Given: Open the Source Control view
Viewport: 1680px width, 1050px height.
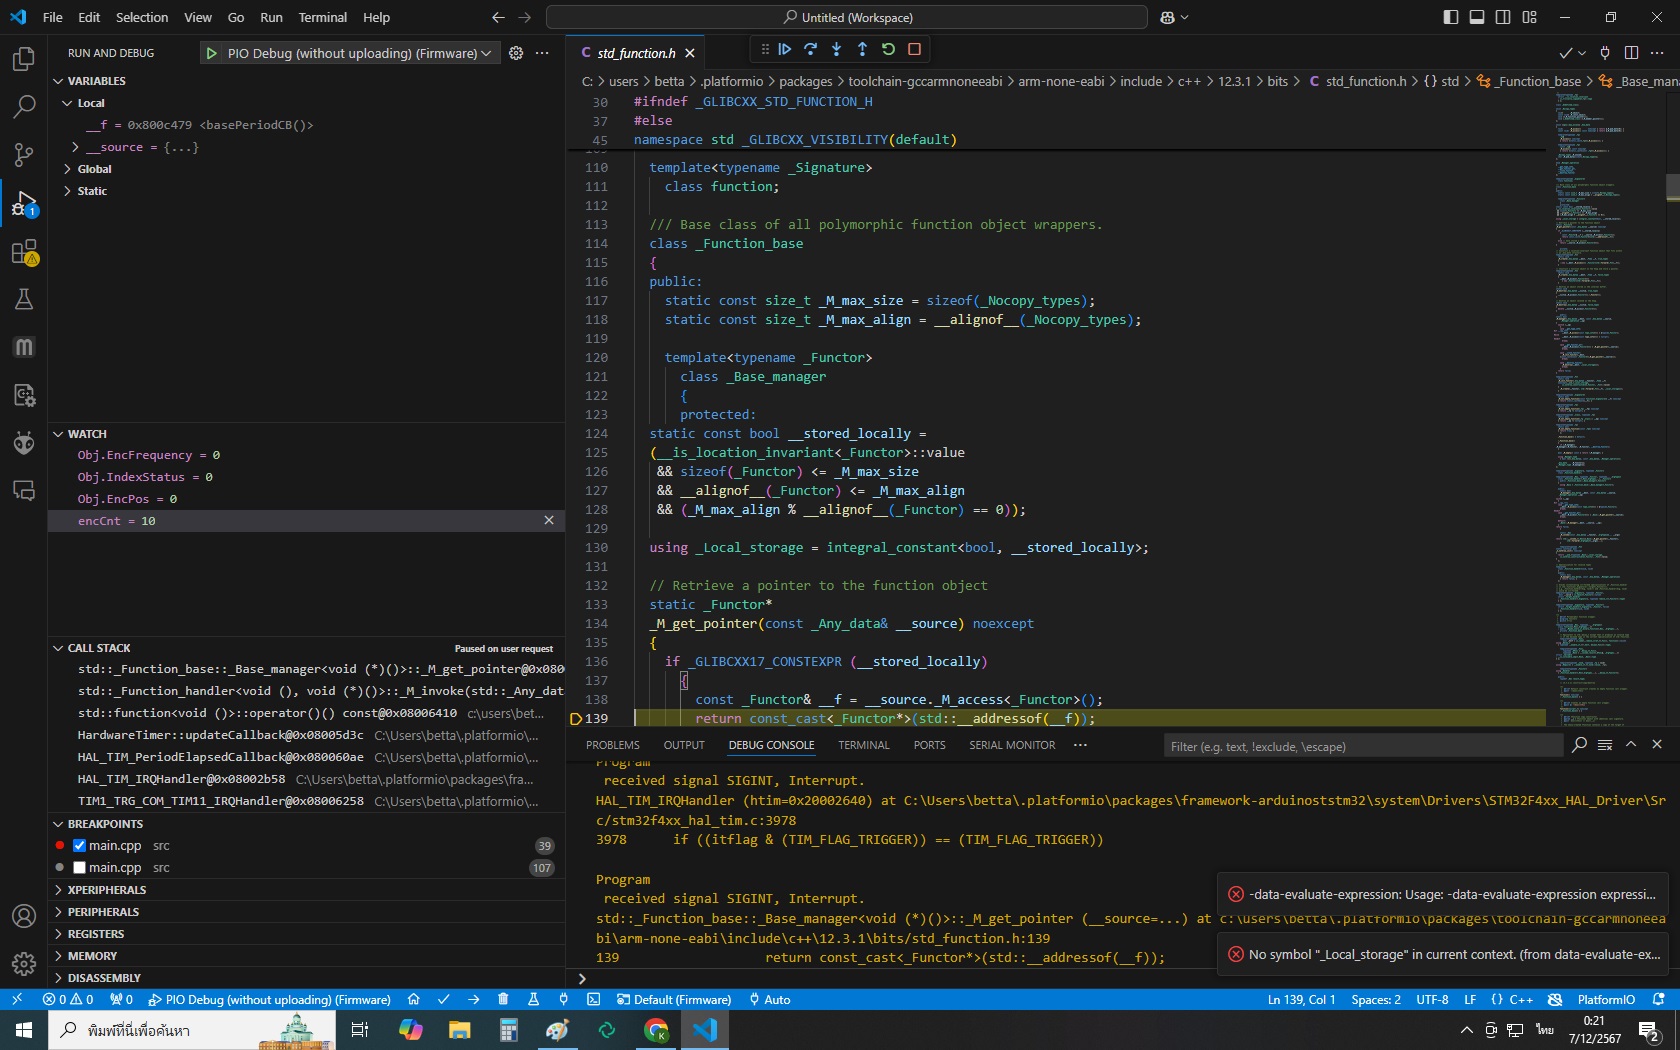Looking at the screenshot, I should point(24,155).
